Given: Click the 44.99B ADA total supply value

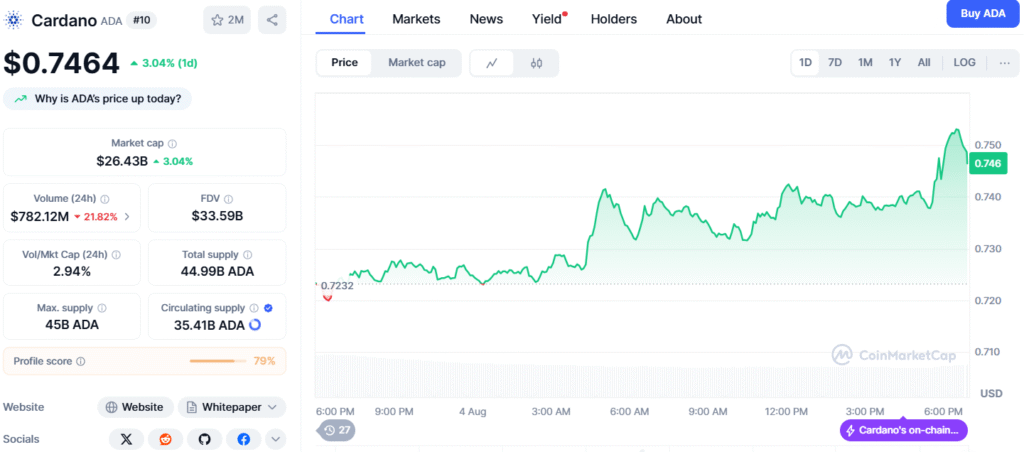Looking at the screenshot, I should (x=217, y=272).
